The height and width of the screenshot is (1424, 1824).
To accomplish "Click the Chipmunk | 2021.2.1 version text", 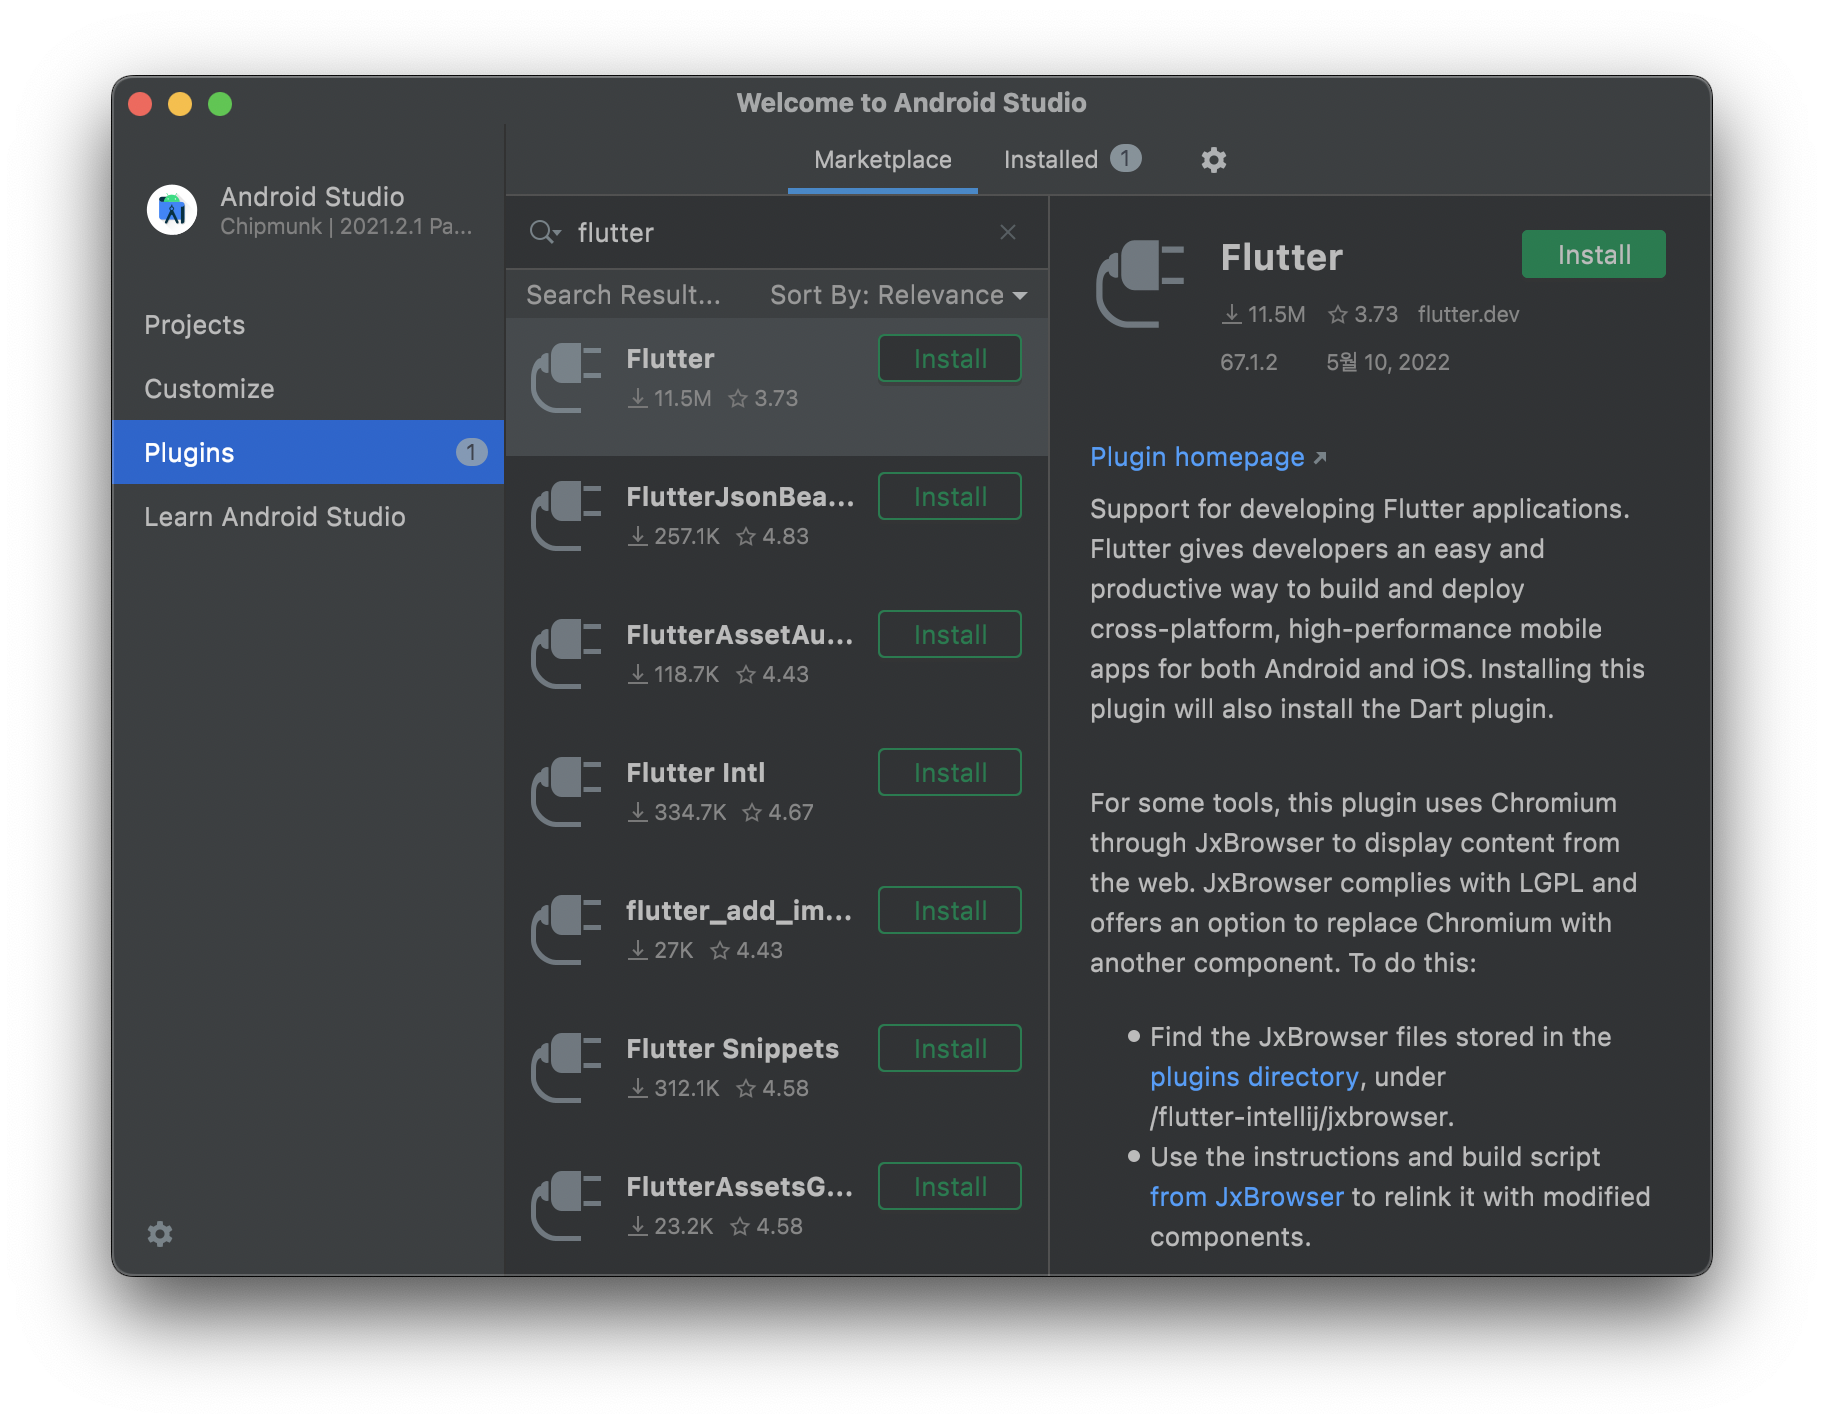I will tap(346, 227).
